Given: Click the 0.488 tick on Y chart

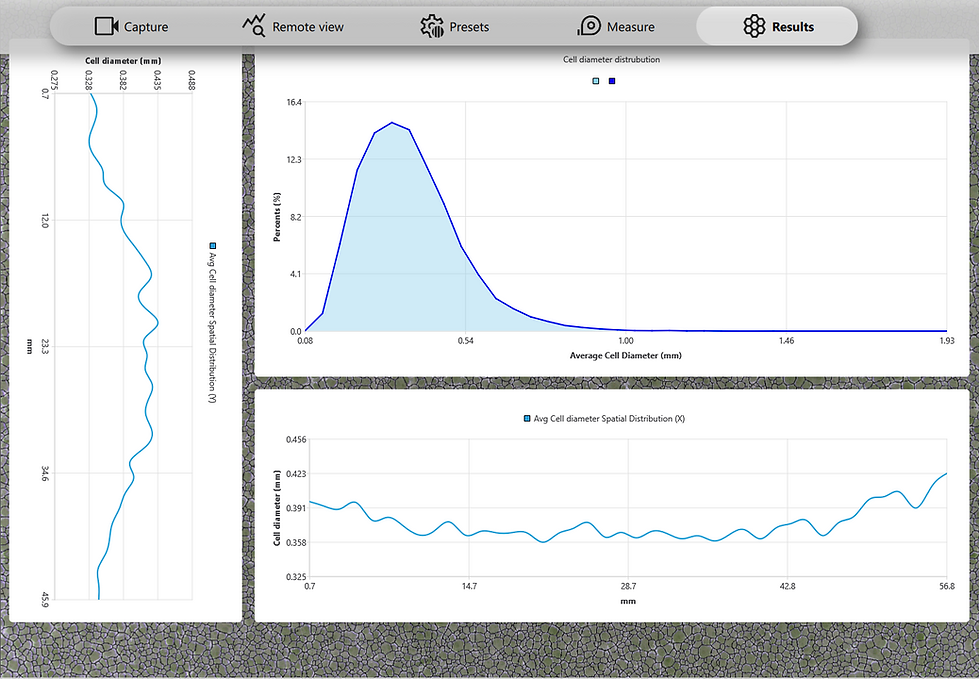Looking at the screenshot, I should pos(192,80).
